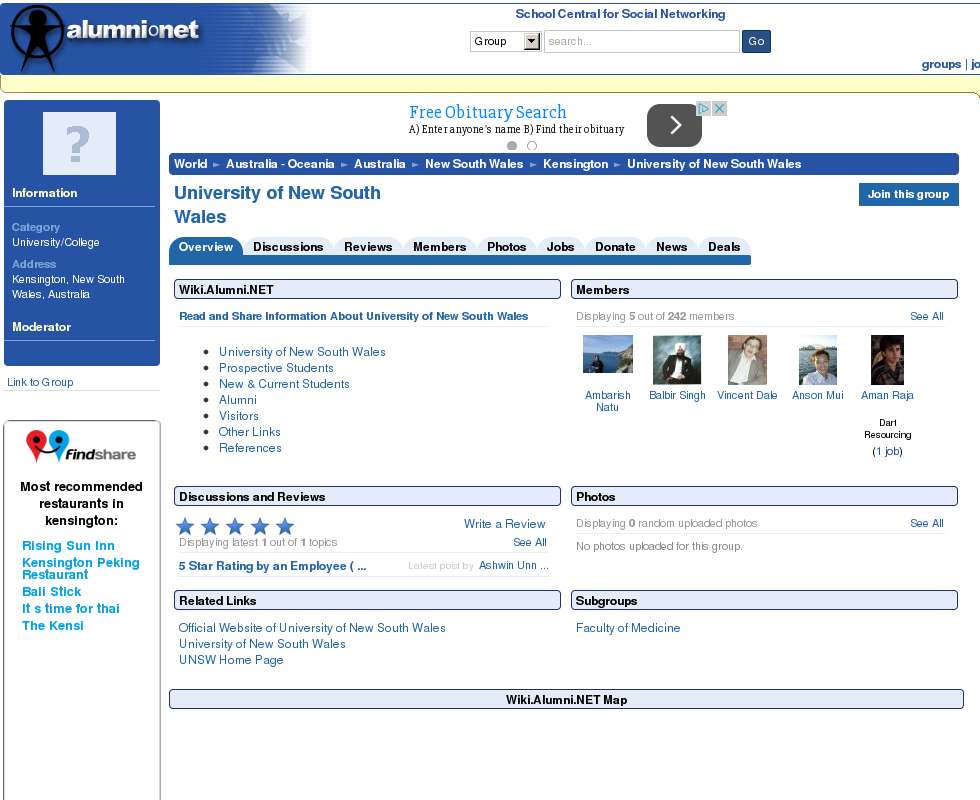Close the ad with the X icon
Image resolution: width=980 pixels, height=800 pixels.
point(719,109)
